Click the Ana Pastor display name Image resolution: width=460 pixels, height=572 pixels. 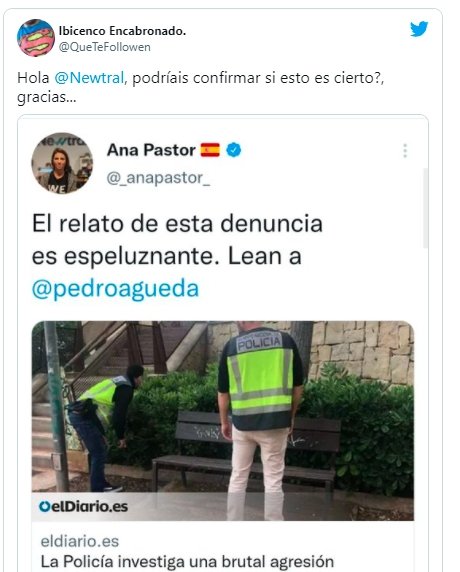[x=151, y=150]
